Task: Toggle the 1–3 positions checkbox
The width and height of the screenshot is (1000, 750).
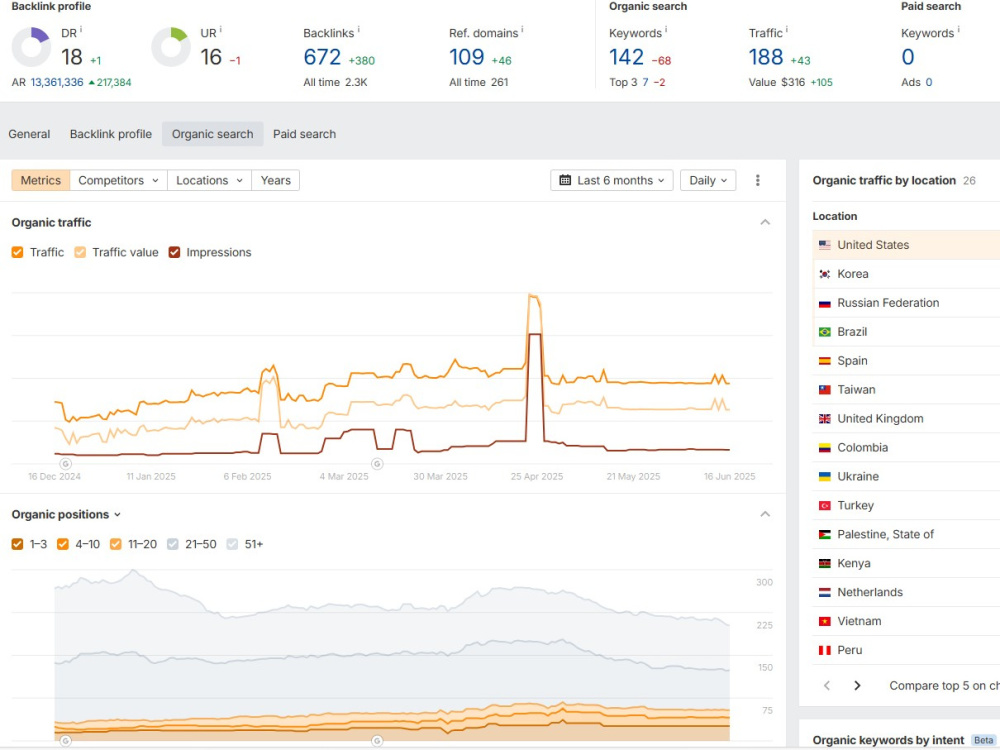Action: [17, 544]
